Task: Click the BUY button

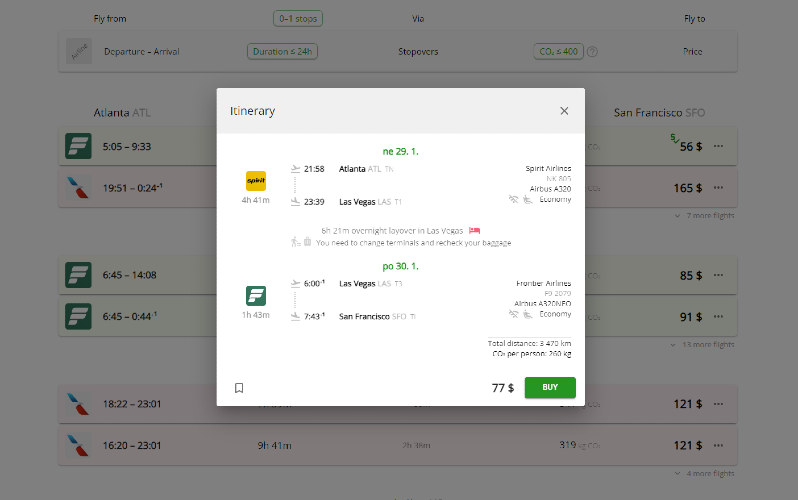Action: tap(550, 387)
